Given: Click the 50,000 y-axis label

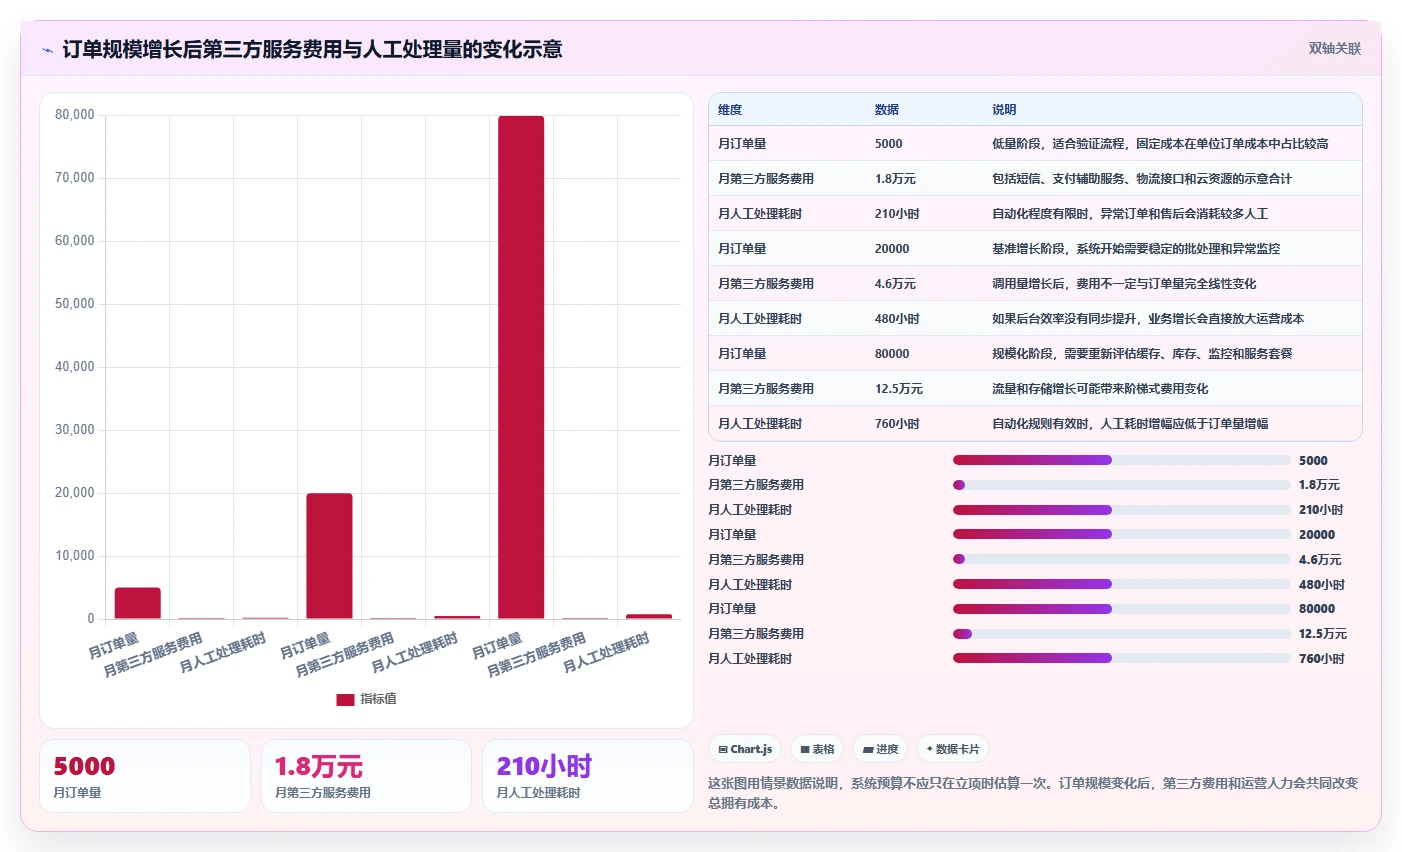Looking at the screenshot, I should click(75, 304).
